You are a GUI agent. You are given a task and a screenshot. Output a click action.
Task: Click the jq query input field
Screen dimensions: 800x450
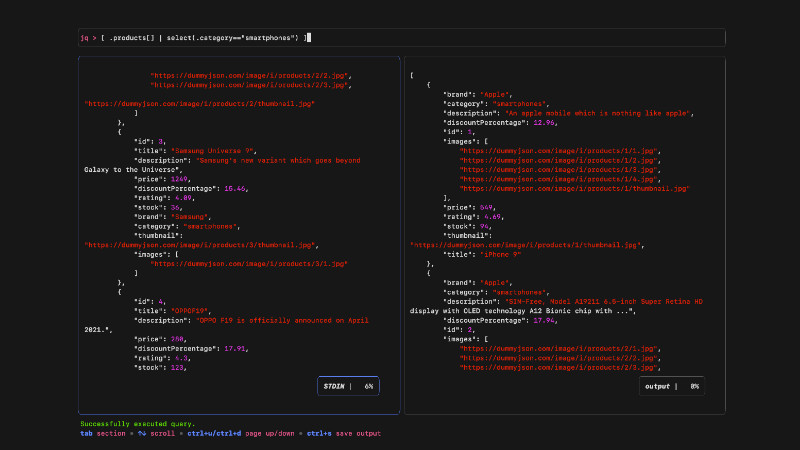(402, 38)
